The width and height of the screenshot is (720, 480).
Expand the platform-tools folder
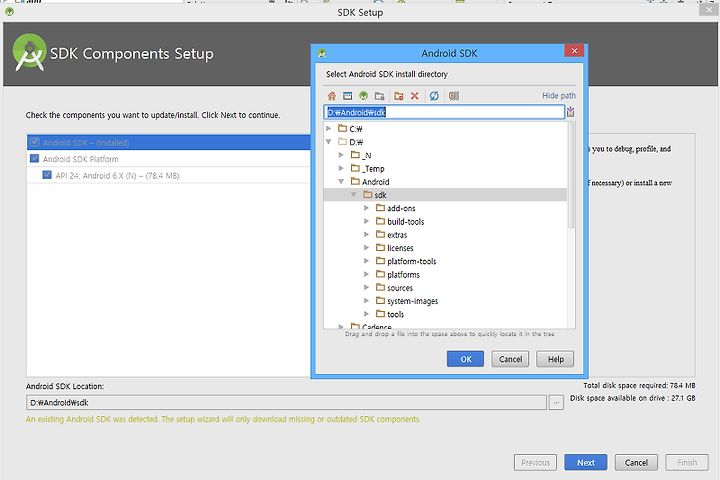366,261
